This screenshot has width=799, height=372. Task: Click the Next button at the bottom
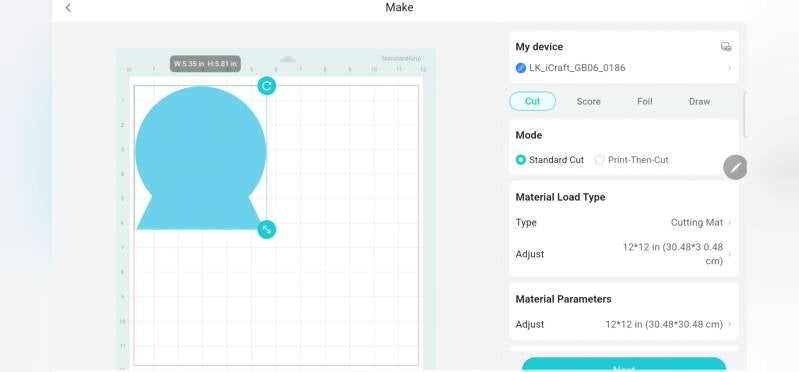tap(624, 365)
